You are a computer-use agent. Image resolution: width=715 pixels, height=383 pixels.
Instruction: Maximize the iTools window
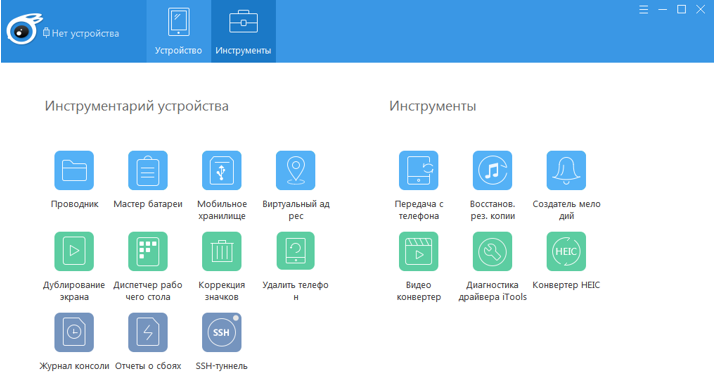[x=681, y=10]
